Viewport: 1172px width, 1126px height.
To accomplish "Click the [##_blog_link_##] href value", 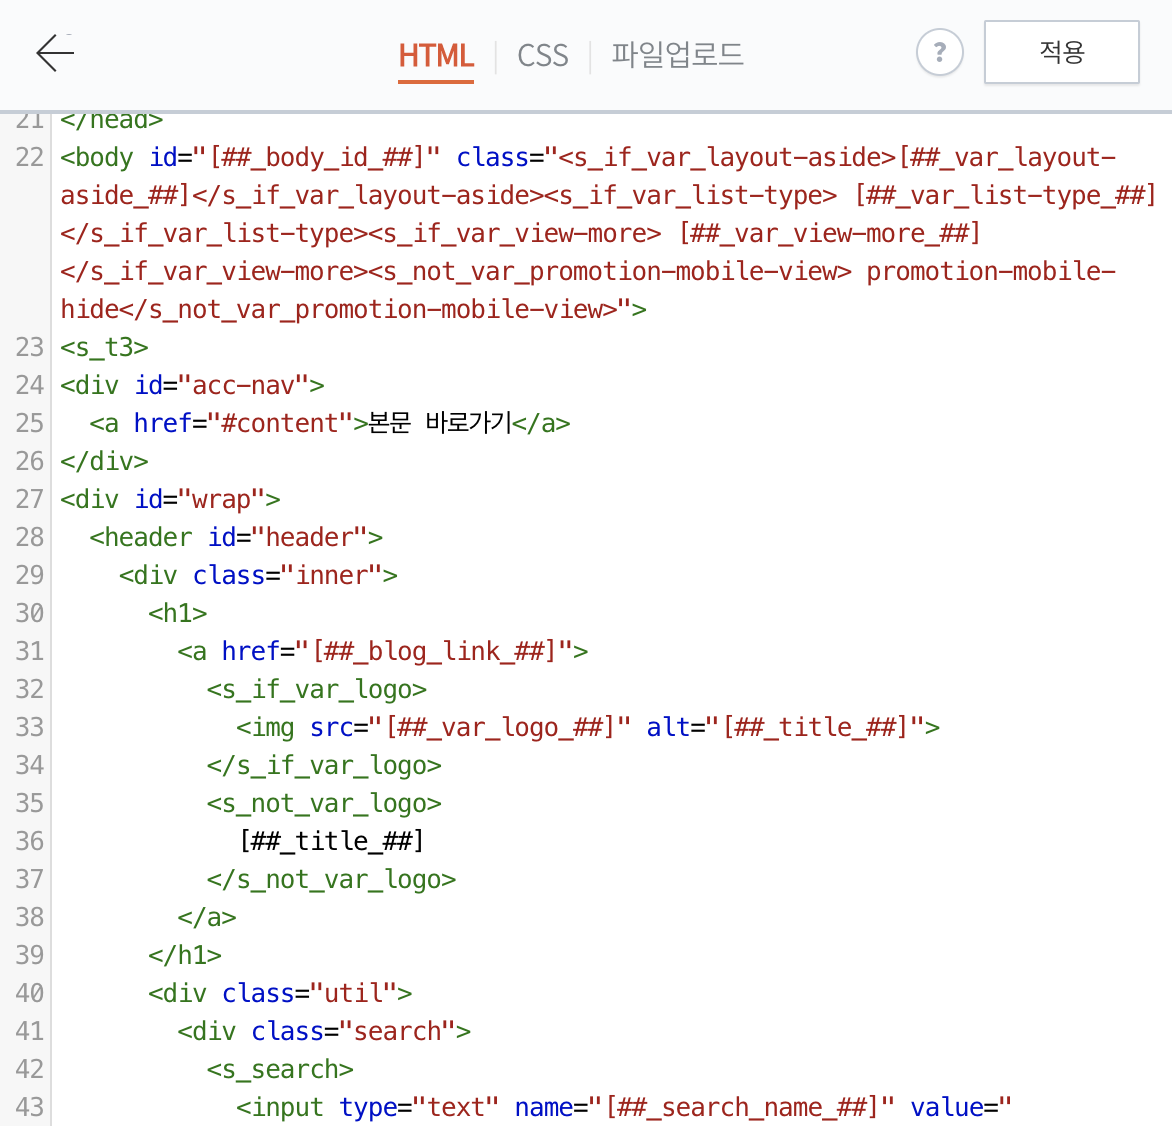I will pyautogui.click(x=434, y=652).
